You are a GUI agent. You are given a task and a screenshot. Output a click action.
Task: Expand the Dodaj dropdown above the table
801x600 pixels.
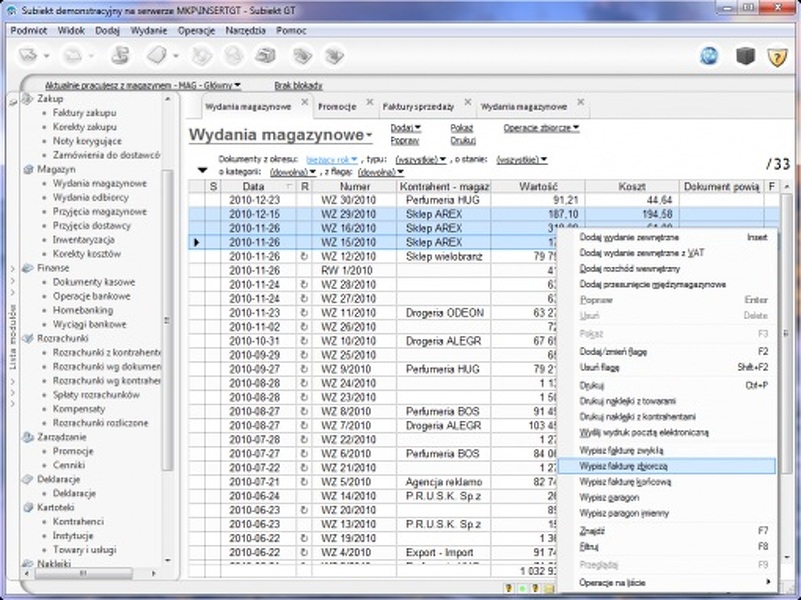406,128
